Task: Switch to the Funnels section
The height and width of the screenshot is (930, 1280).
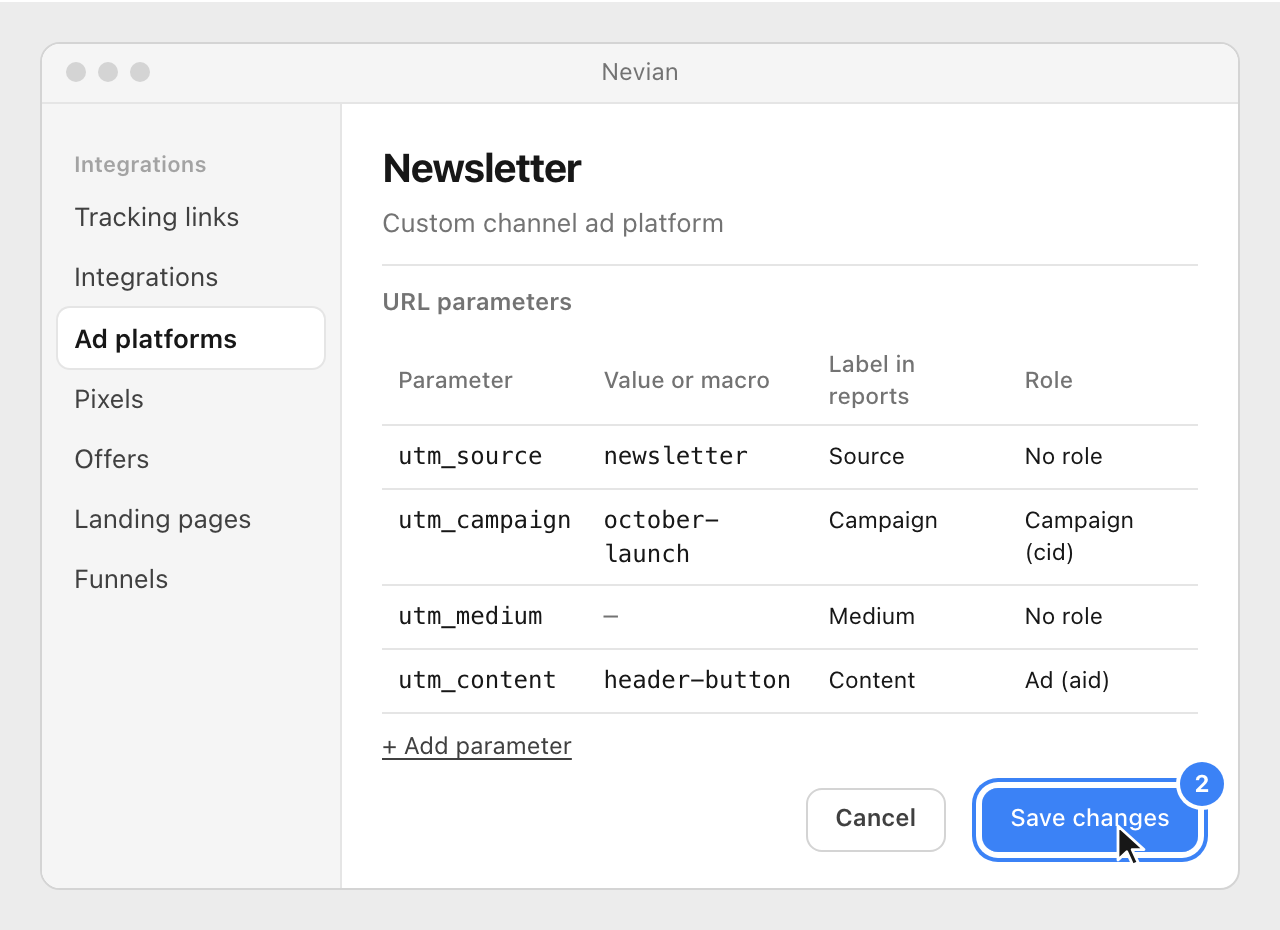Action: coord(121,579)
